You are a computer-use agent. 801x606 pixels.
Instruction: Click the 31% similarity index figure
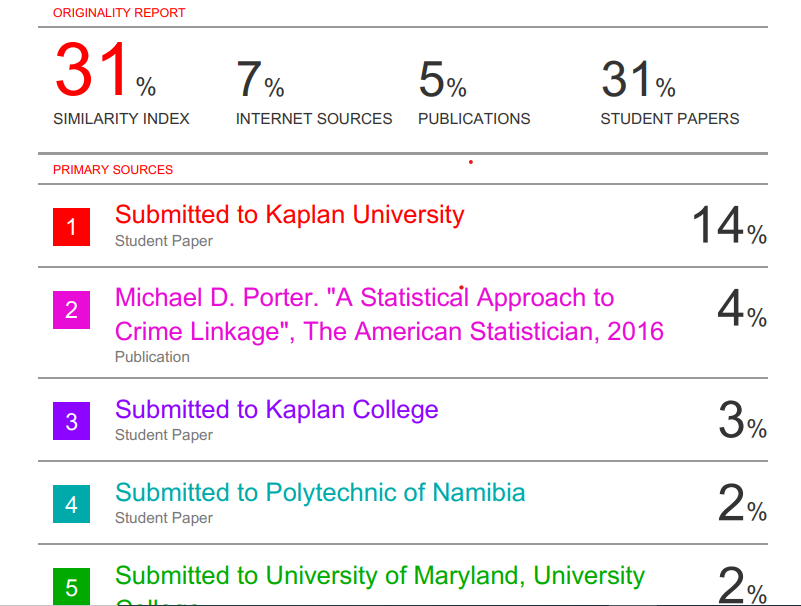coord(105,70)
